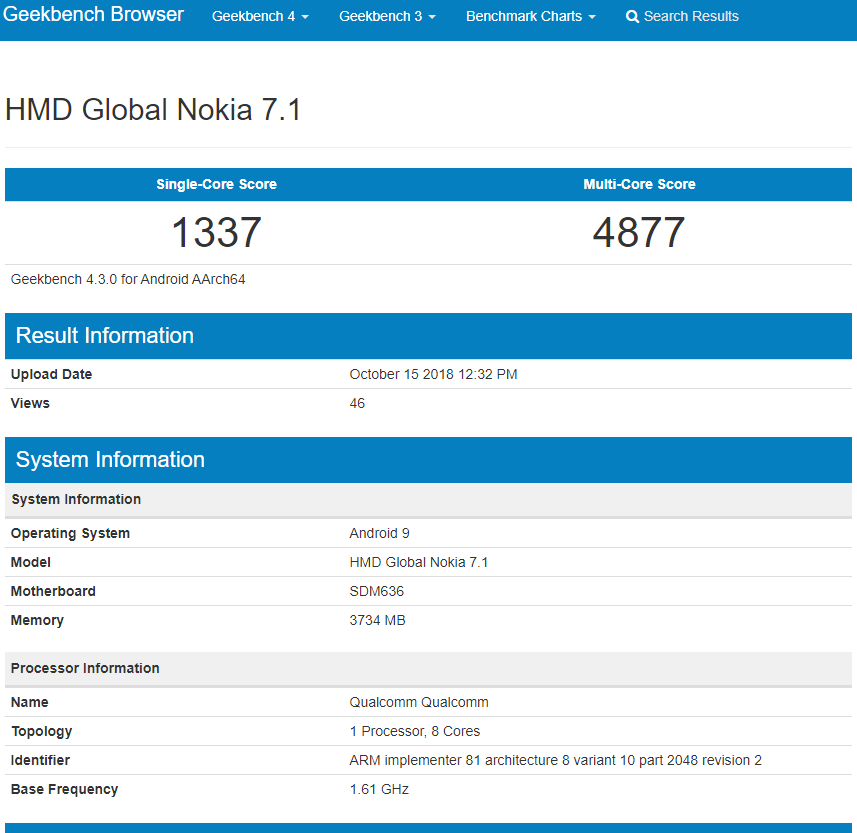Click the Identifier label
This screenshot has width=857, height=833.
point(40,760)
